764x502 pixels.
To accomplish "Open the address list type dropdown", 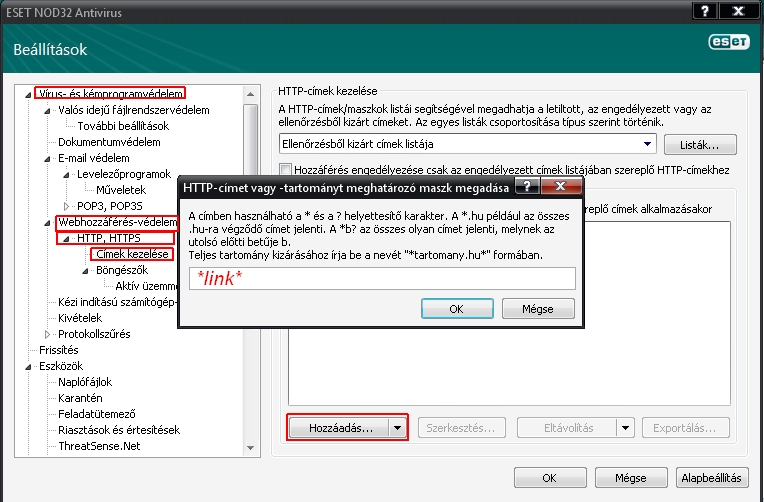I will pos(647,144).
